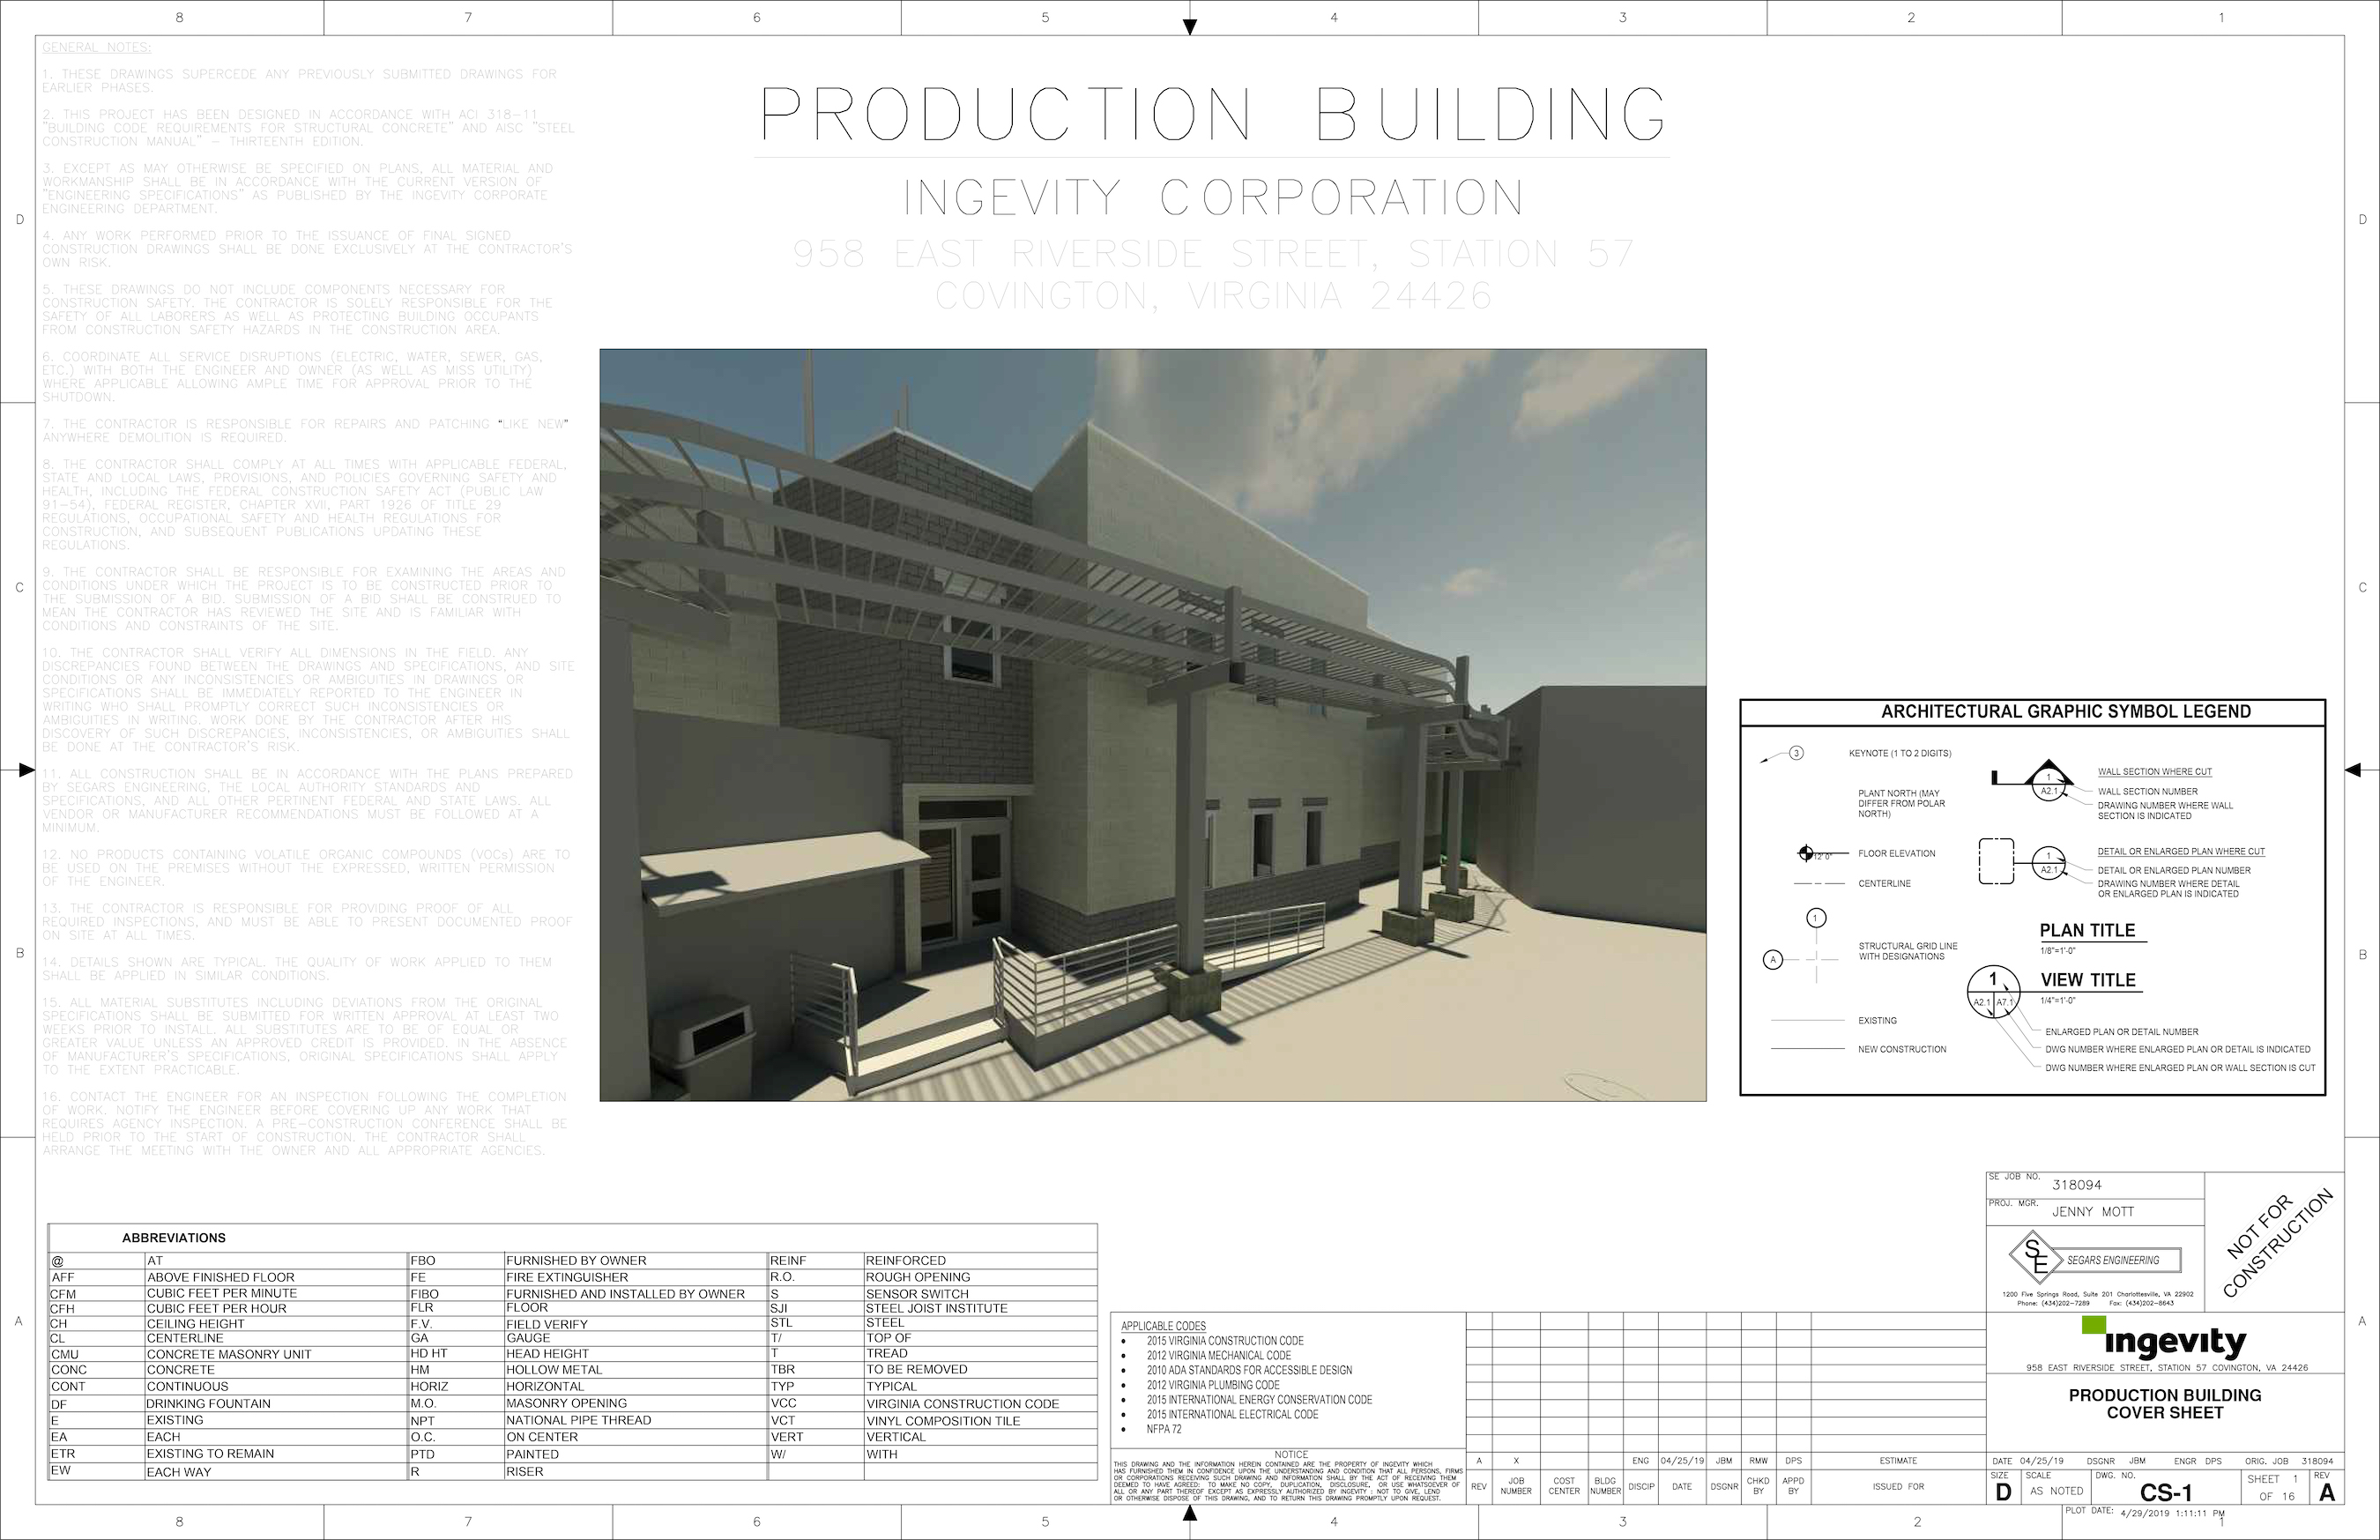This screenshot has width=2380, height=1540.
Task: Click the large PRODUCTION BUILDING sheet title
Action: [x=1213, y=114]
